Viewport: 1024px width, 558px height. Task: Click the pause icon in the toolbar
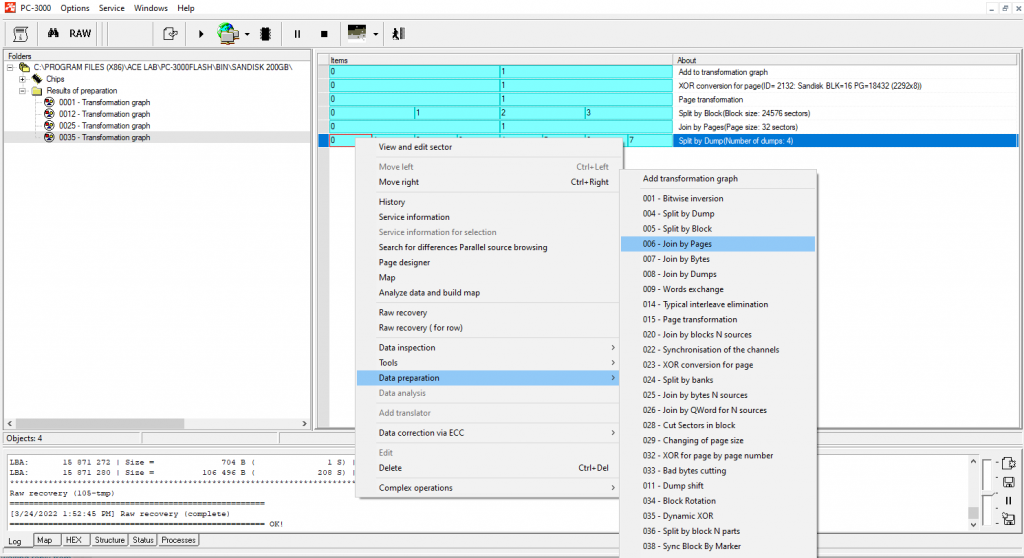click(297, 33)
